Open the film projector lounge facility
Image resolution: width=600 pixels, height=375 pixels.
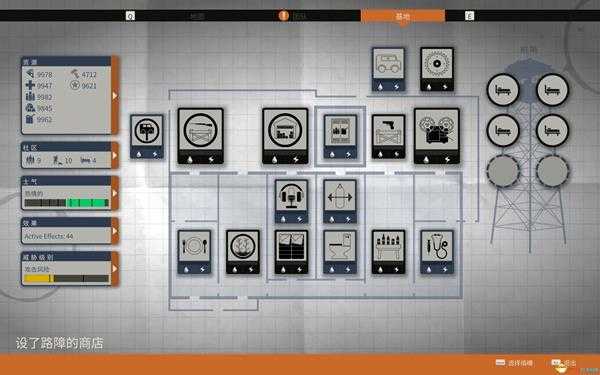pos(437,136)
